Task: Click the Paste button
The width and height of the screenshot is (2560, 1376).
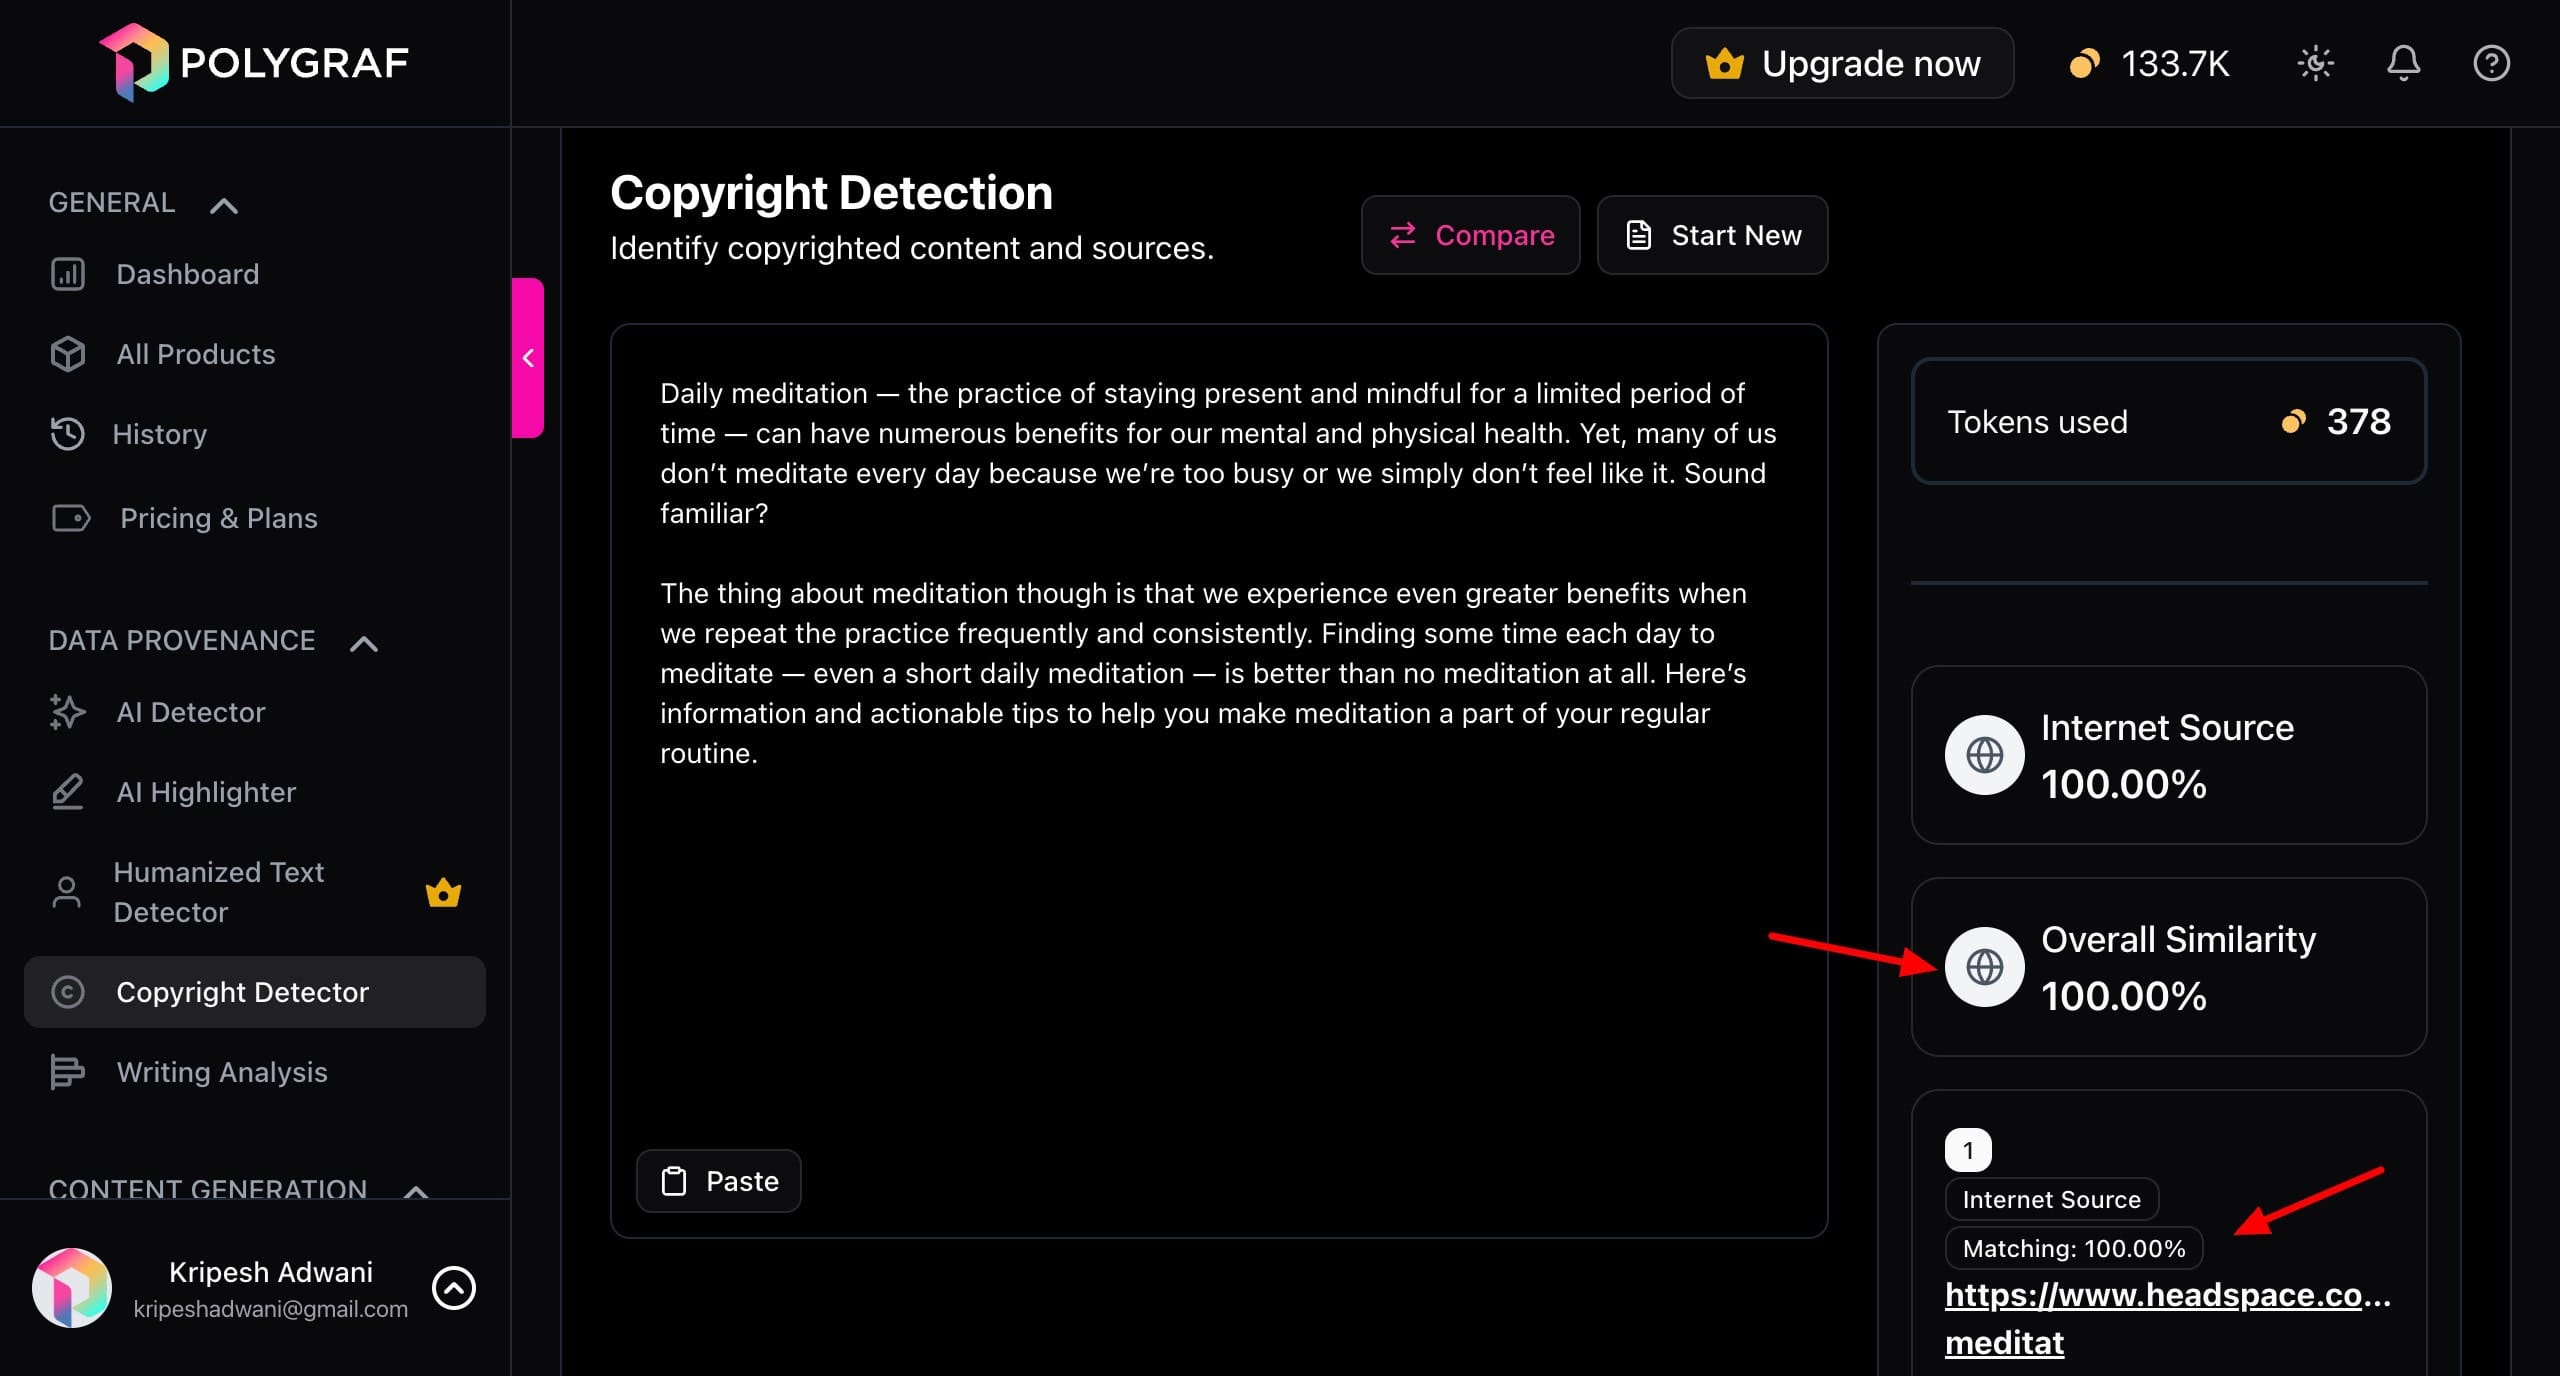Action: (718, 1181)
